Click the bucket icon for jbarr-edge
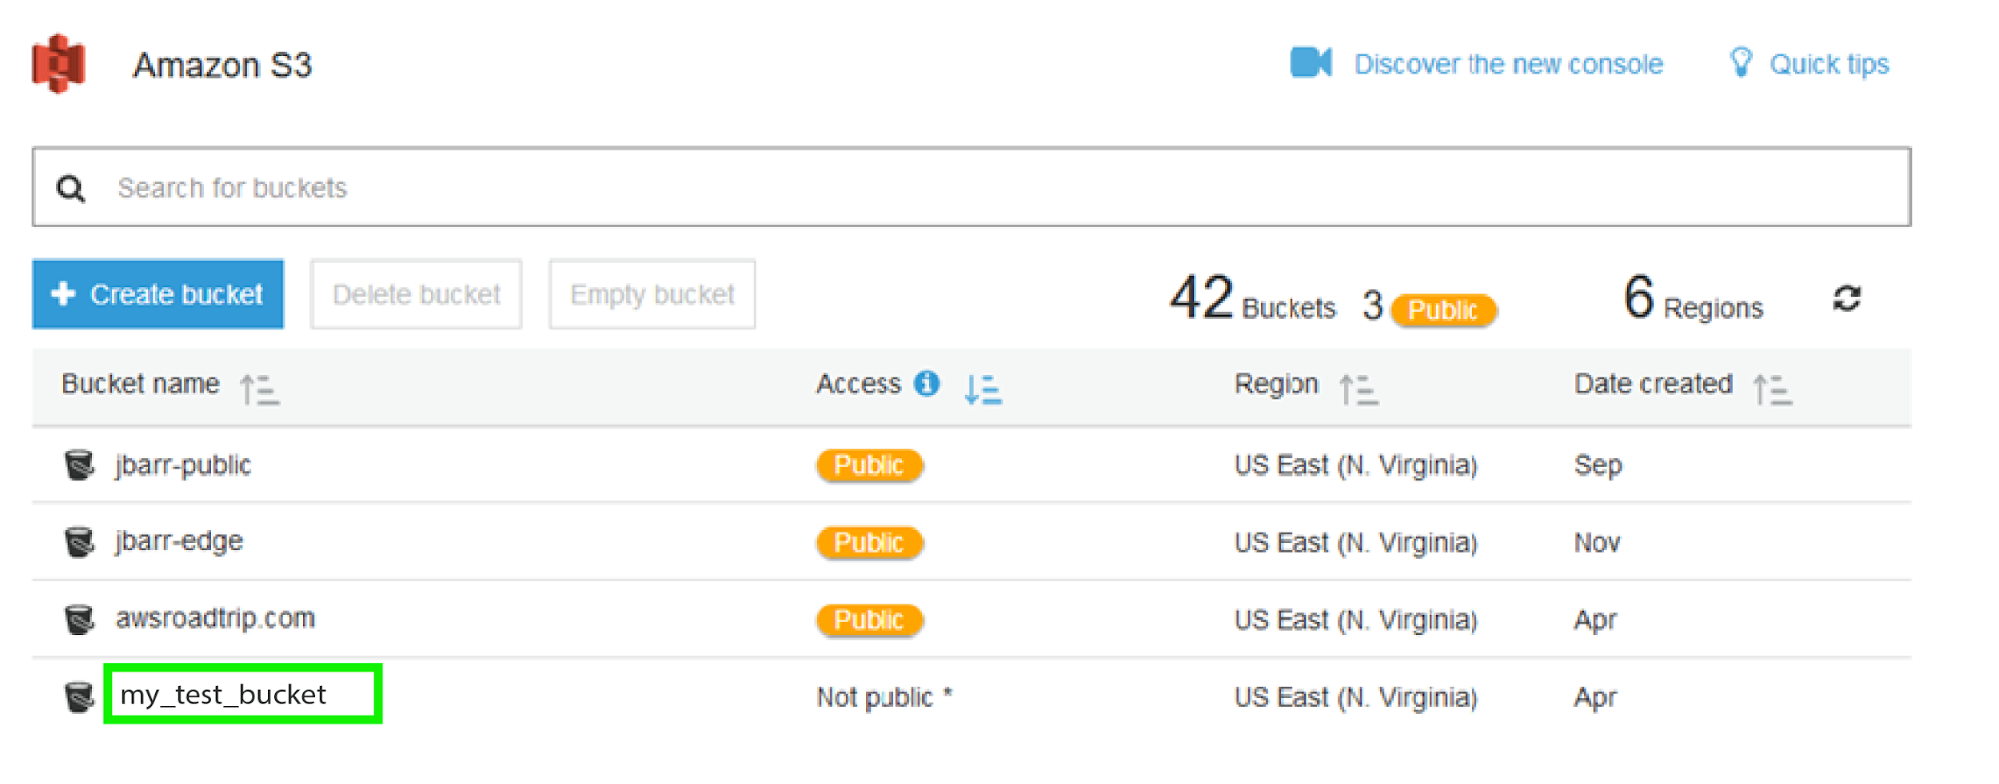 pyautogui.click(x=79, y=542)
